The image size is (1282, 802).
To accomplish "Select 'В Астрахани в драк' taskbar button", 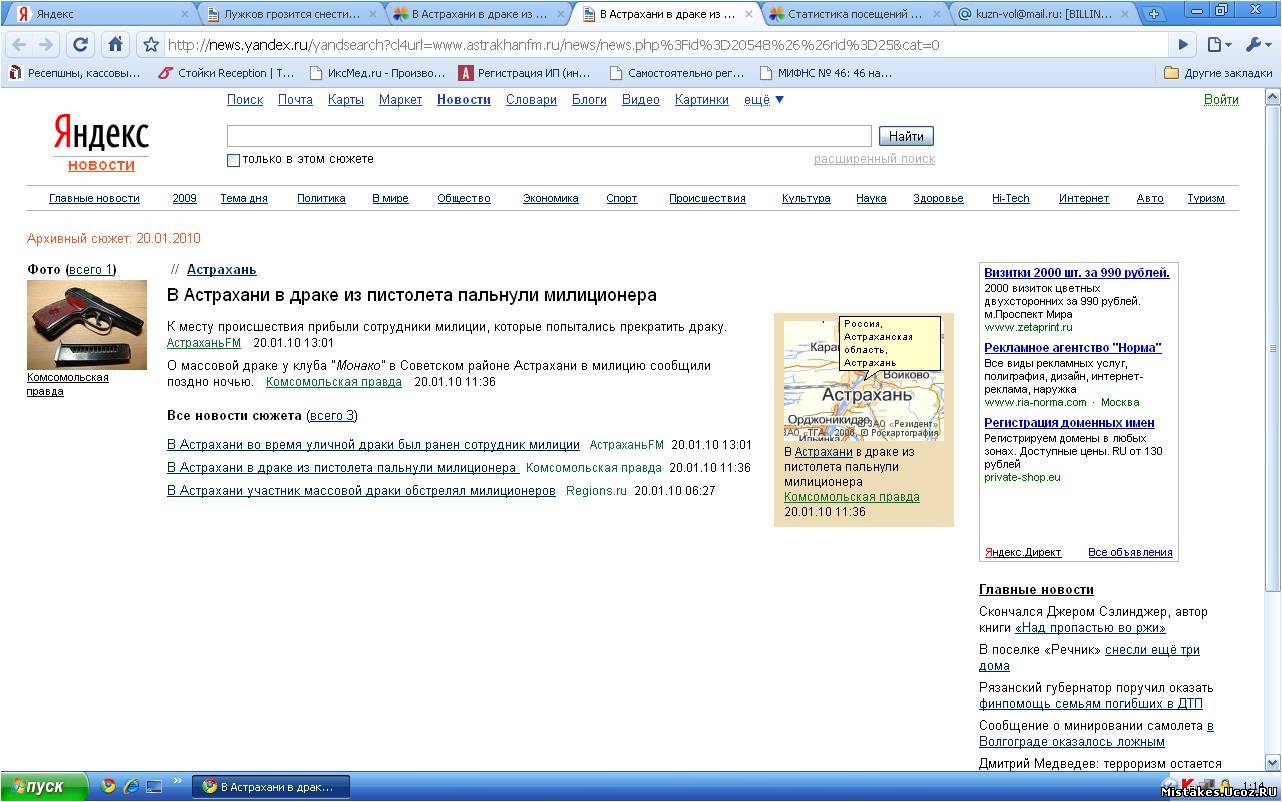I will (x=269, y=787).
